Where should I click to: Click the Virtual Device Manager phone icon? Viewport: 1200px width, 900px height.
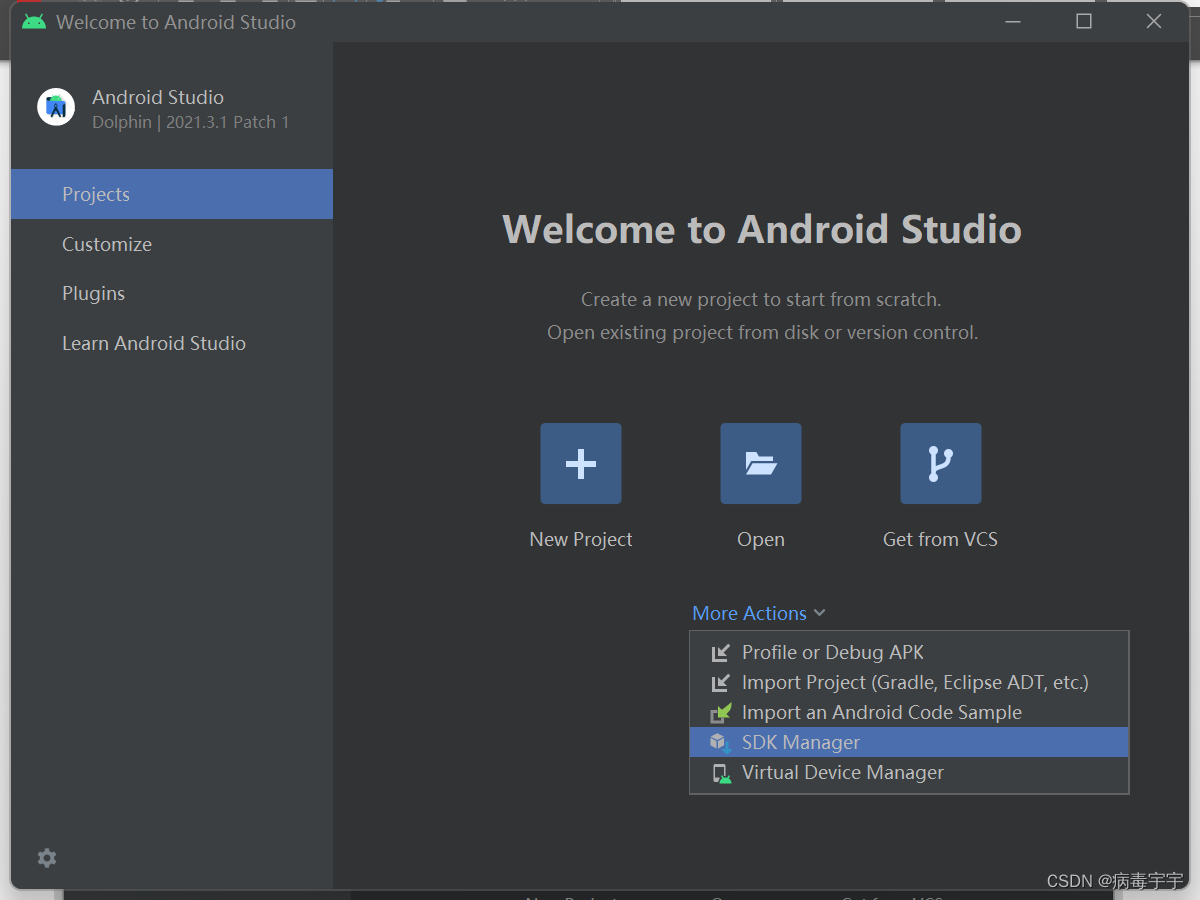coord(720,773)
